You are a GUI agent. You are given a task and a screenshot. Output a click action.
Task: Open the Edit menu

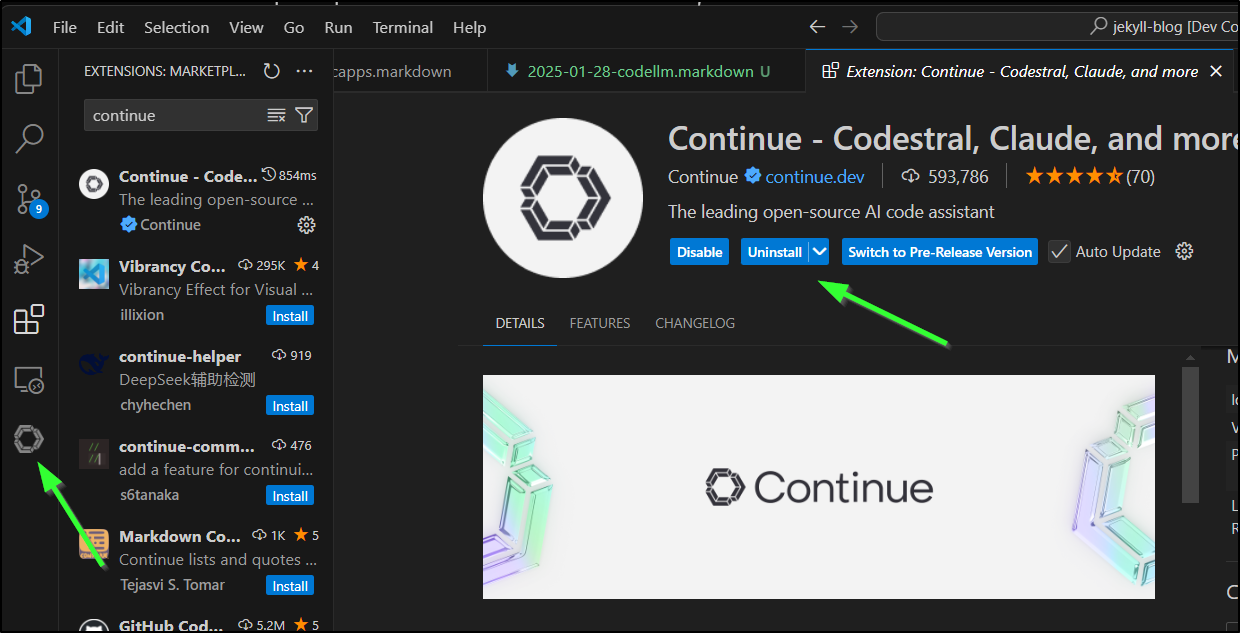[x=111, y=27]
